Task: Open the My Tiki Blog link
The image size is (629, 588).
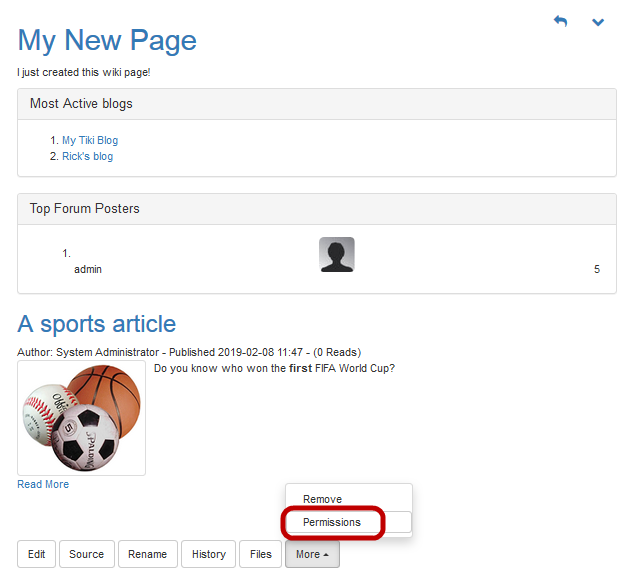Action: click(89, 141)
